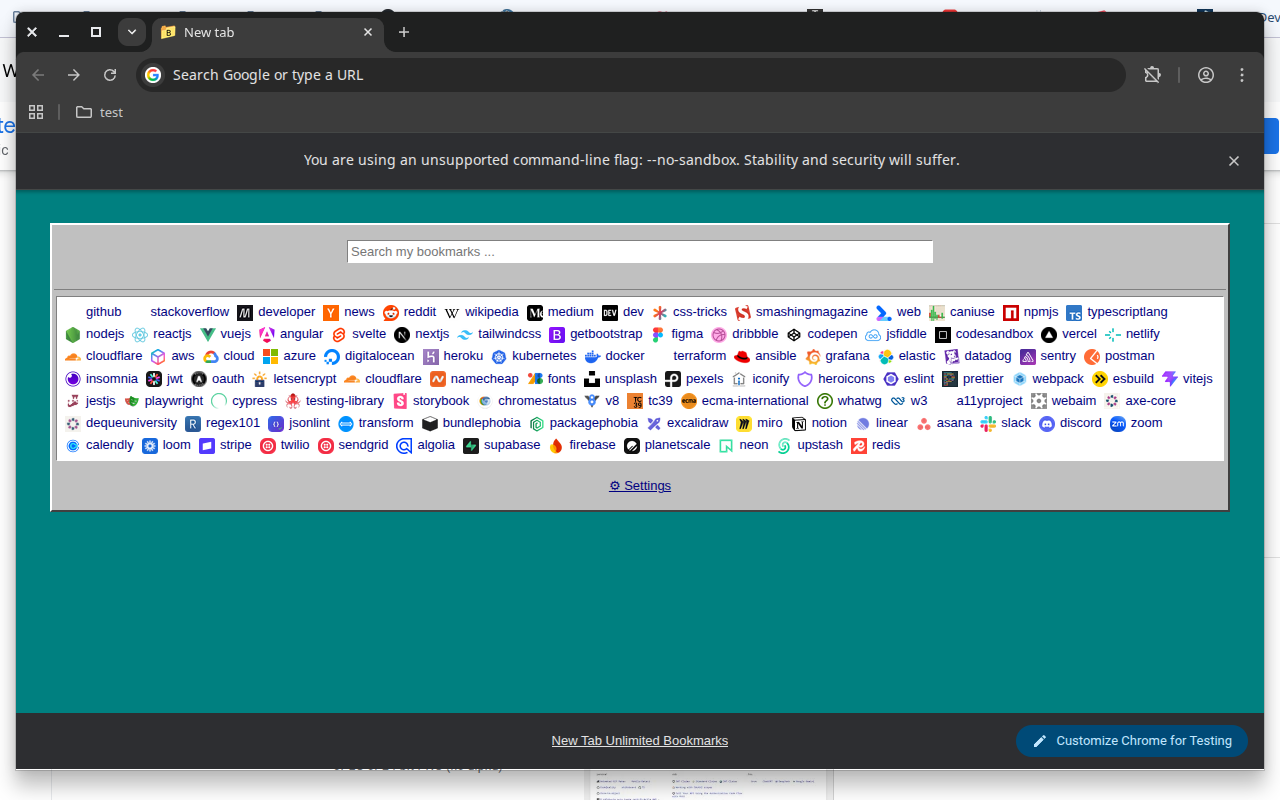Open the Settings link
1280x800 pixels.
[x=640, y=486]
